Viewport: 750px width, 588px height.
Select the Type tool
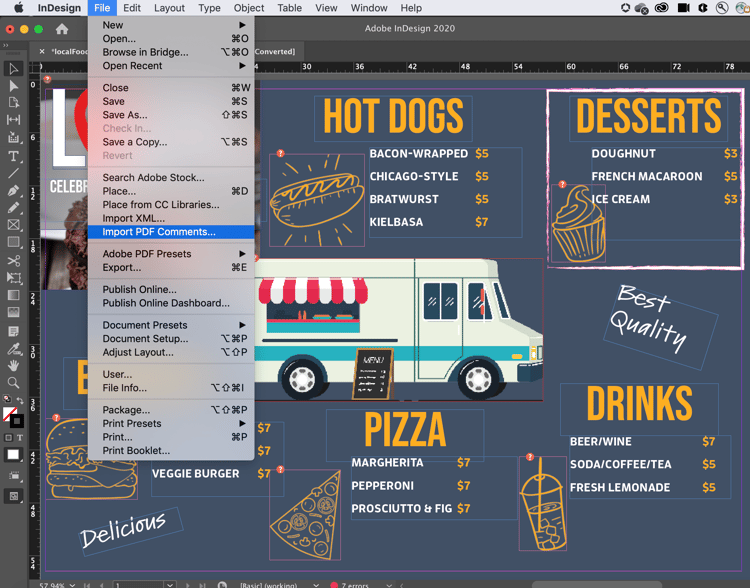[13, 156]
